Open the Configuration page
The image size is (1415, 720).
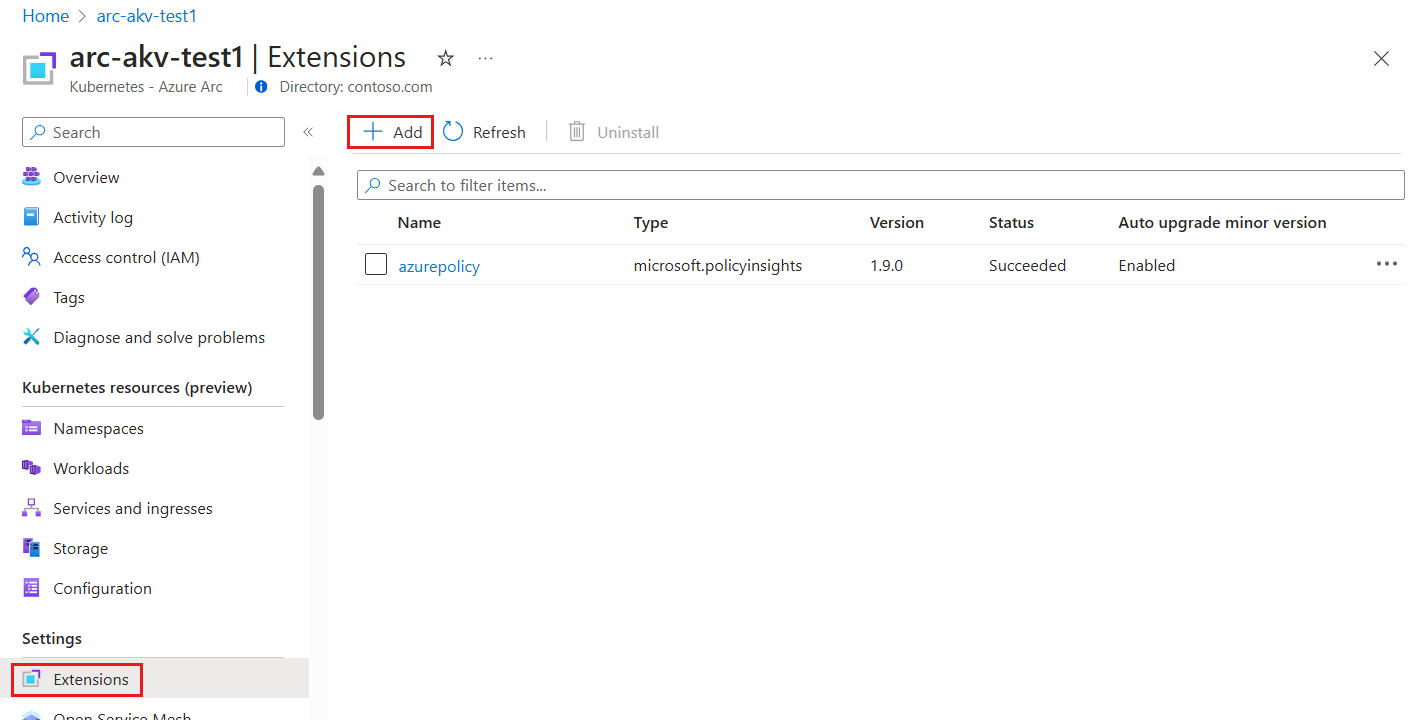coord(102,588)
